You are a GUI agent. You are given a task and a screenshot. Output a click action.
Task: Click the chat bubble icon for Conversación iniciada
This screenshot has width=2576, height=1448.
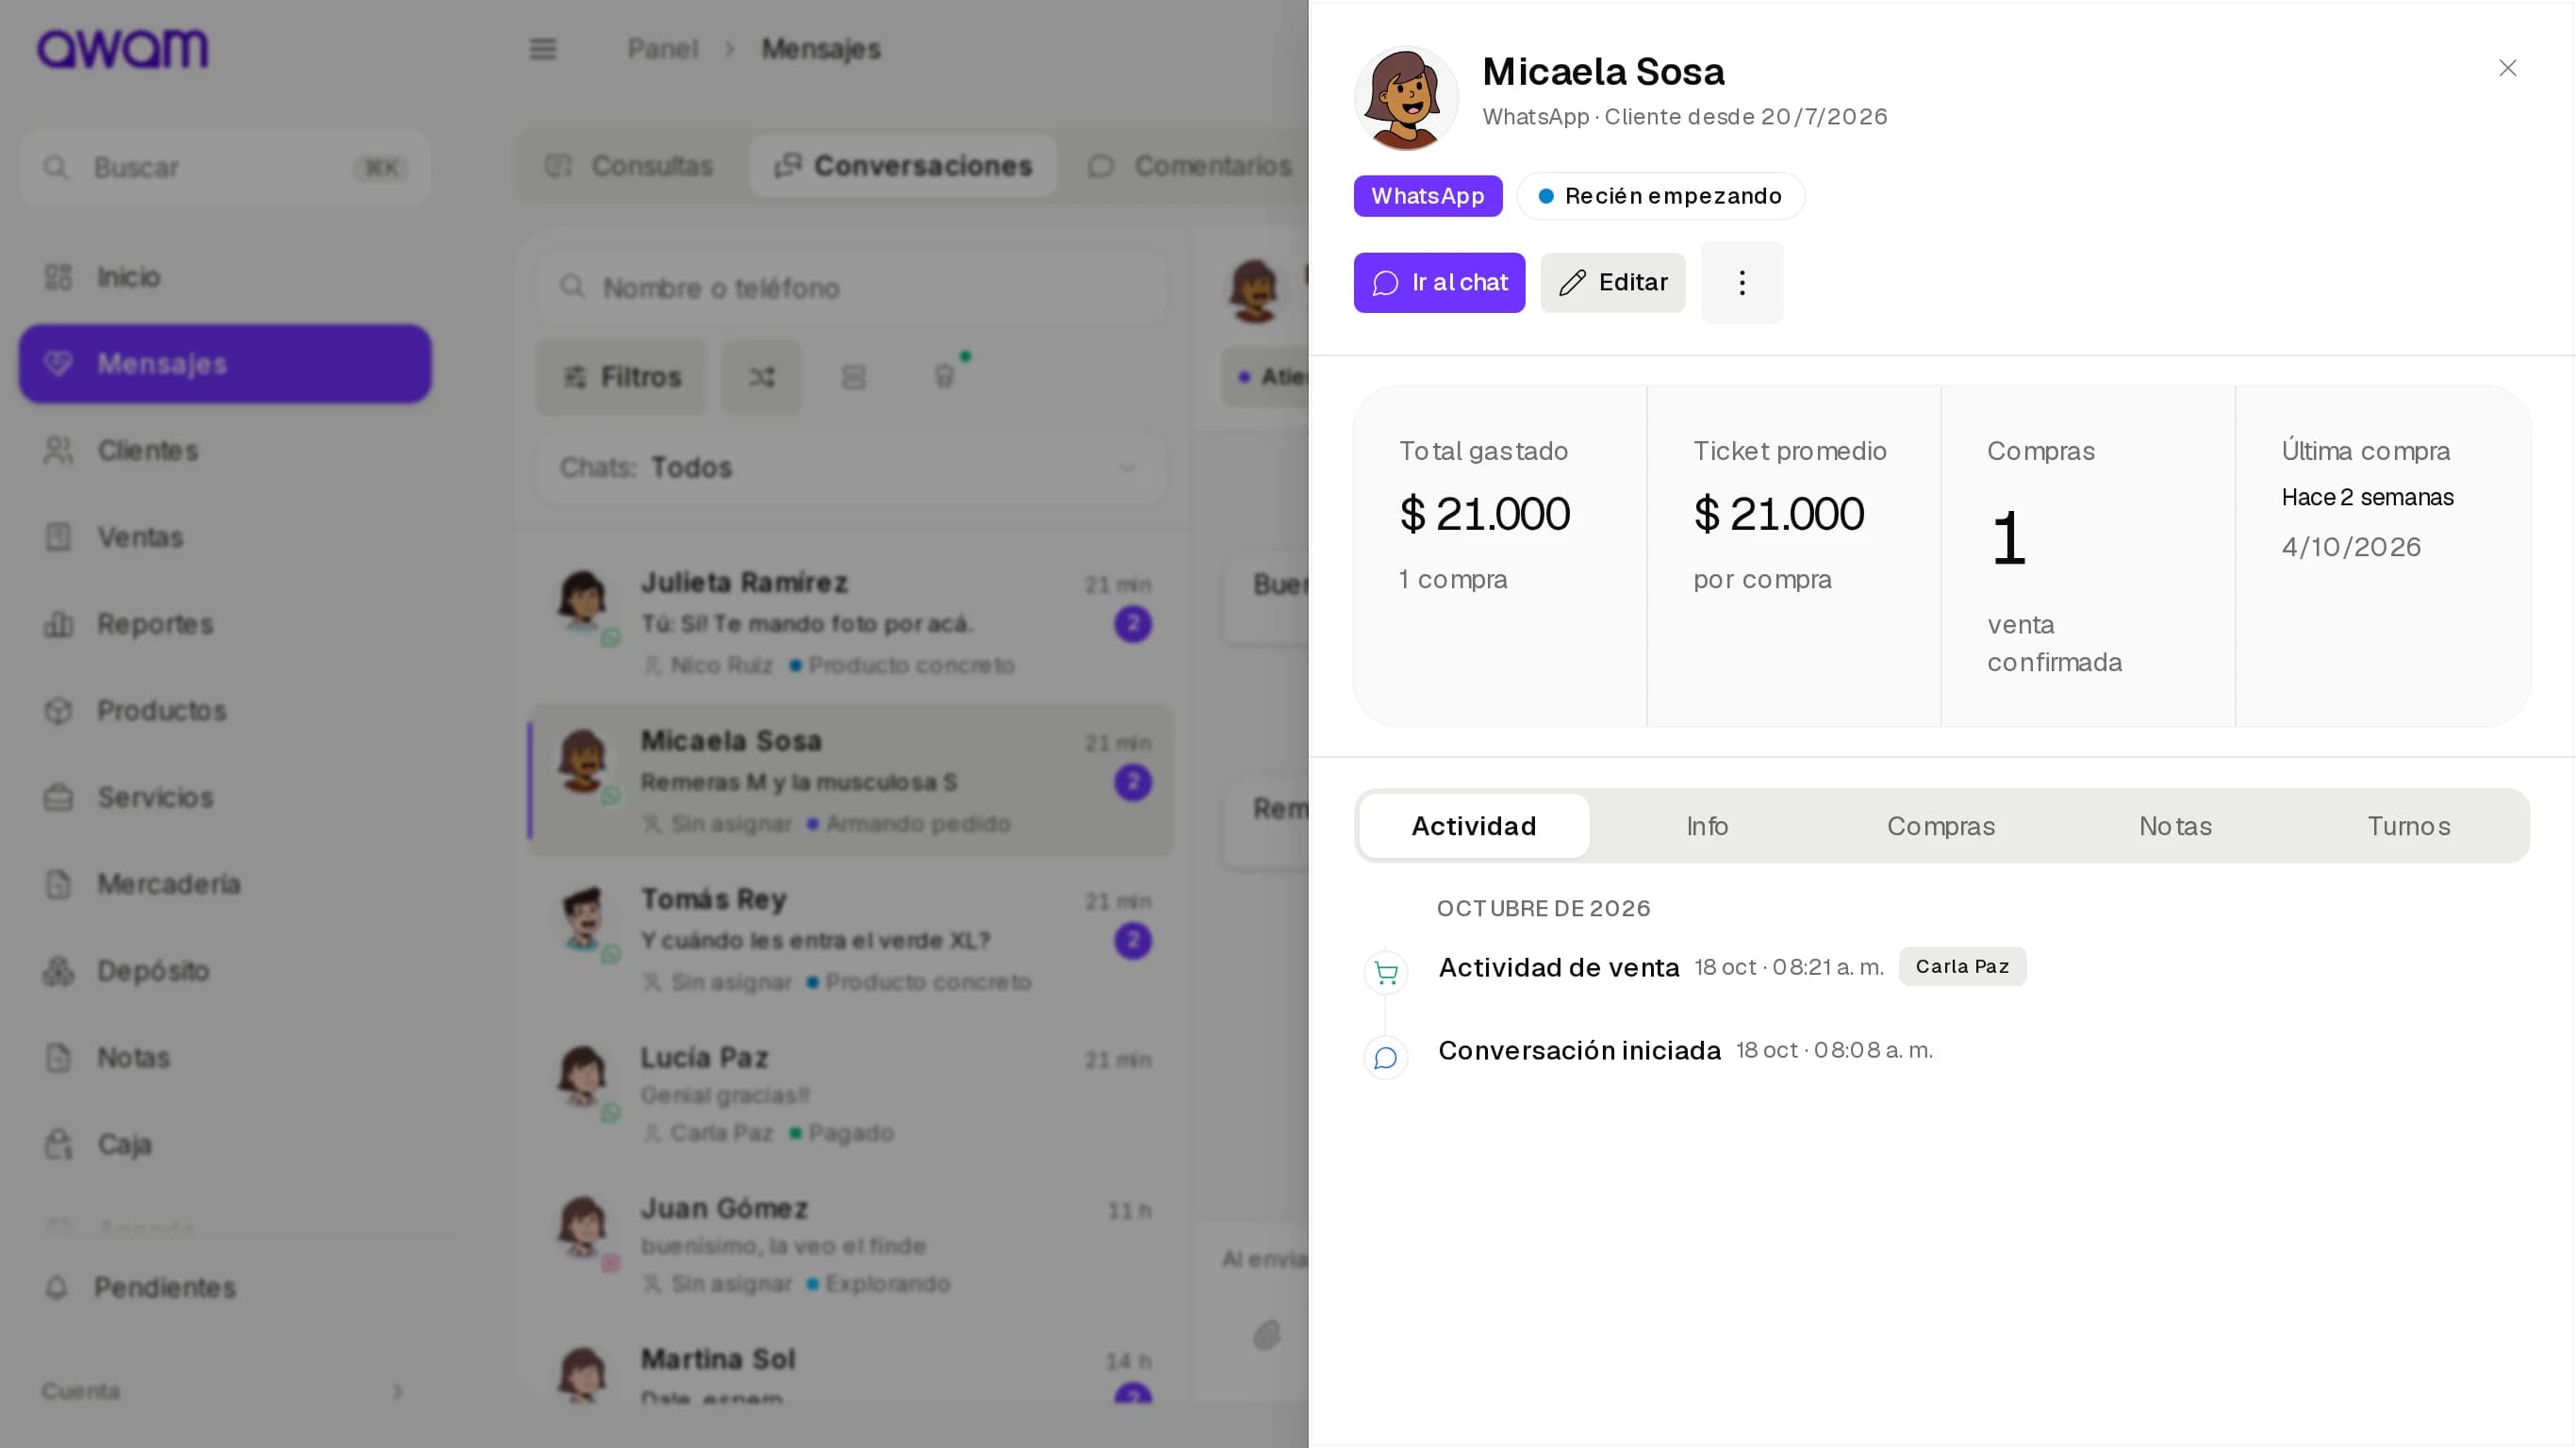[1386, 1058]
